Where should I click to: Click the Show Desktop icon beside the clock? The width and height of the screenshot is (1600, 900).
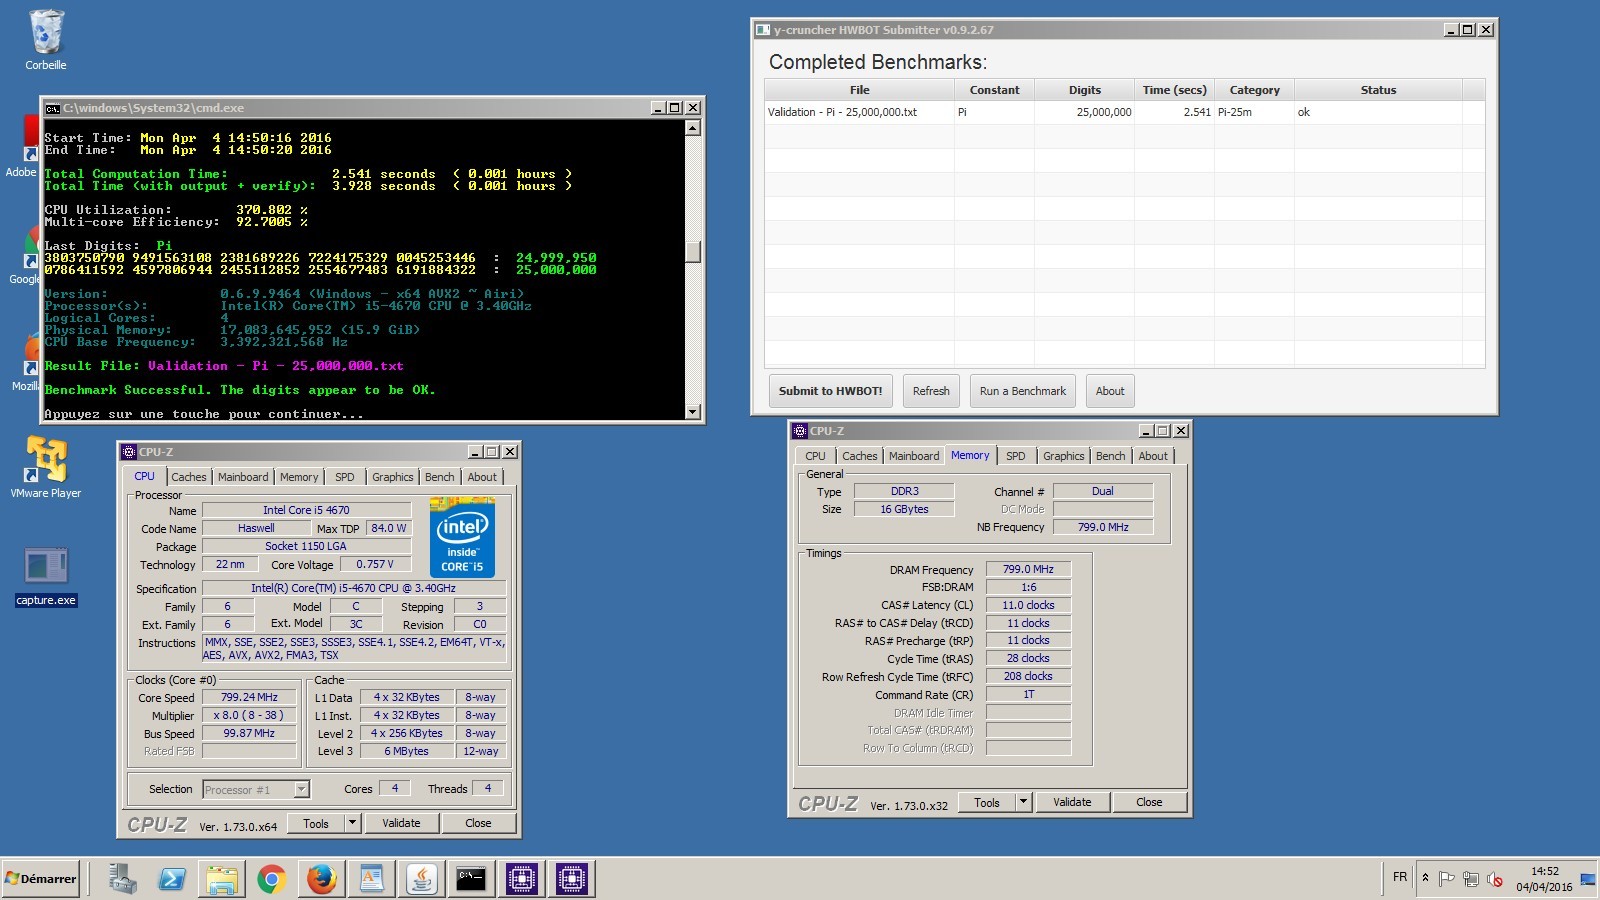point(1588,879)
